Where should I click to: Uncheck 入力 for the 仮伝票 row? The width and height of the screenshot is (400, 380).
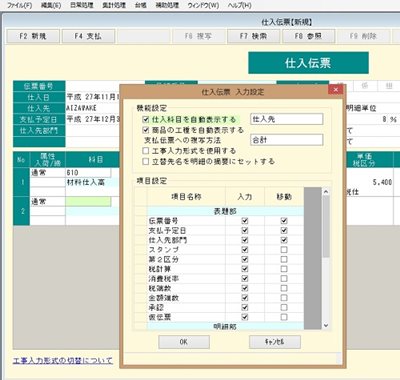(x=245, y=317)
